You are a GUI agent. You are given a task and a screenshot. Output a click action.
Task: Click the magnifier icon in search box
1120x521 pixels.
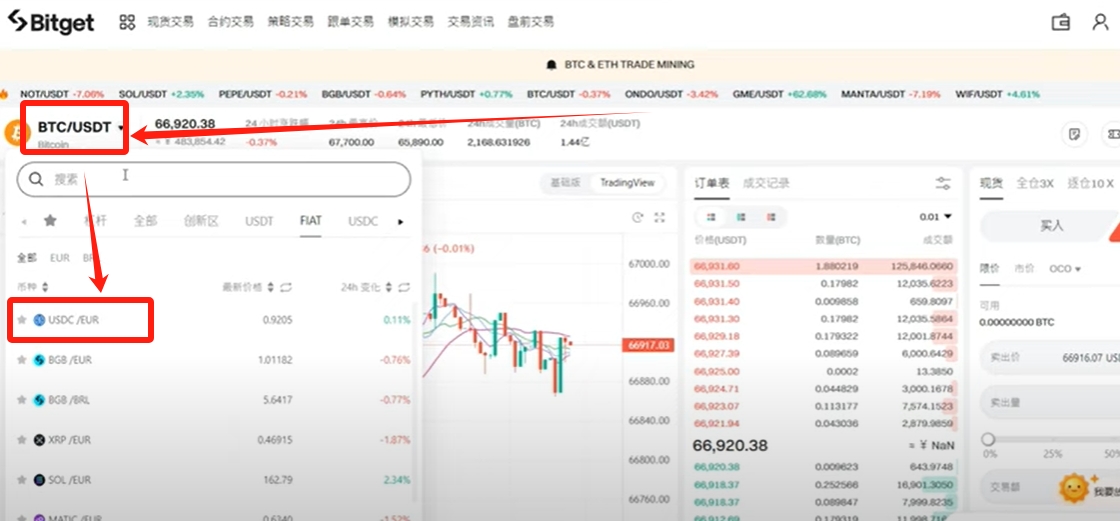point(36,179)
